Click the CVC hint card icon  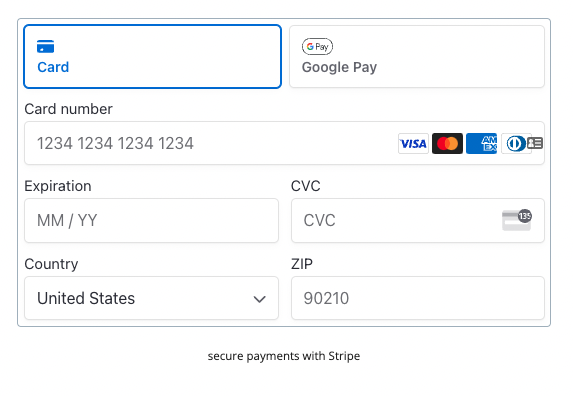pyautogui.click(x=517, y=220)
